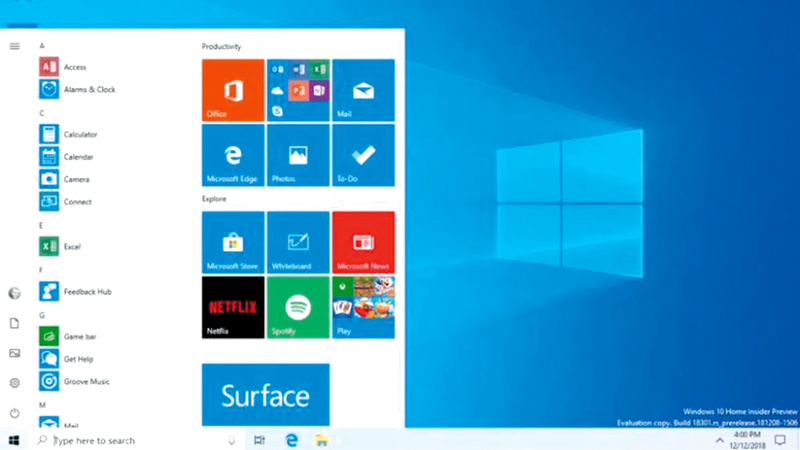Open Groove Music from the app list

(86, 381)
